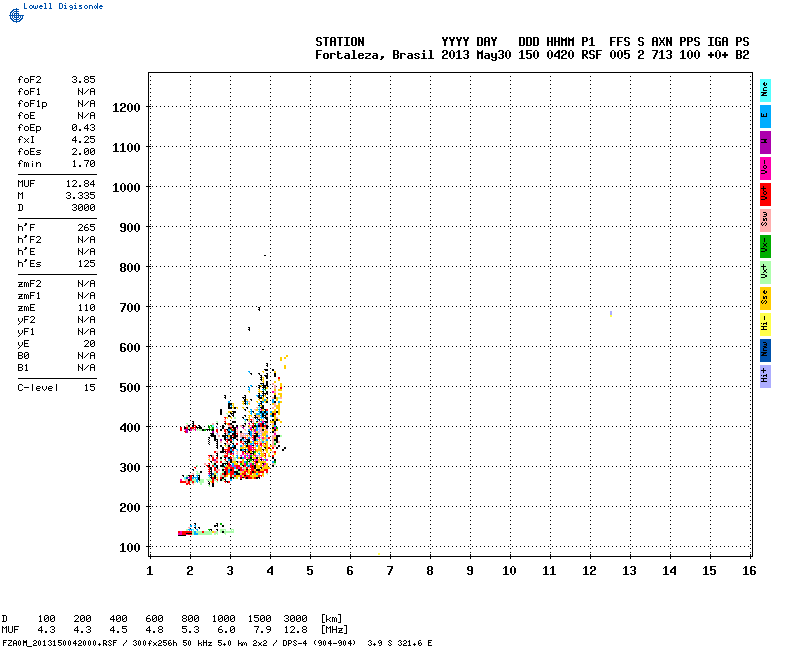The width and height of the screenshot is (800, 650).
Task: Click the h'F2 label
Action: tap(29, 240)
